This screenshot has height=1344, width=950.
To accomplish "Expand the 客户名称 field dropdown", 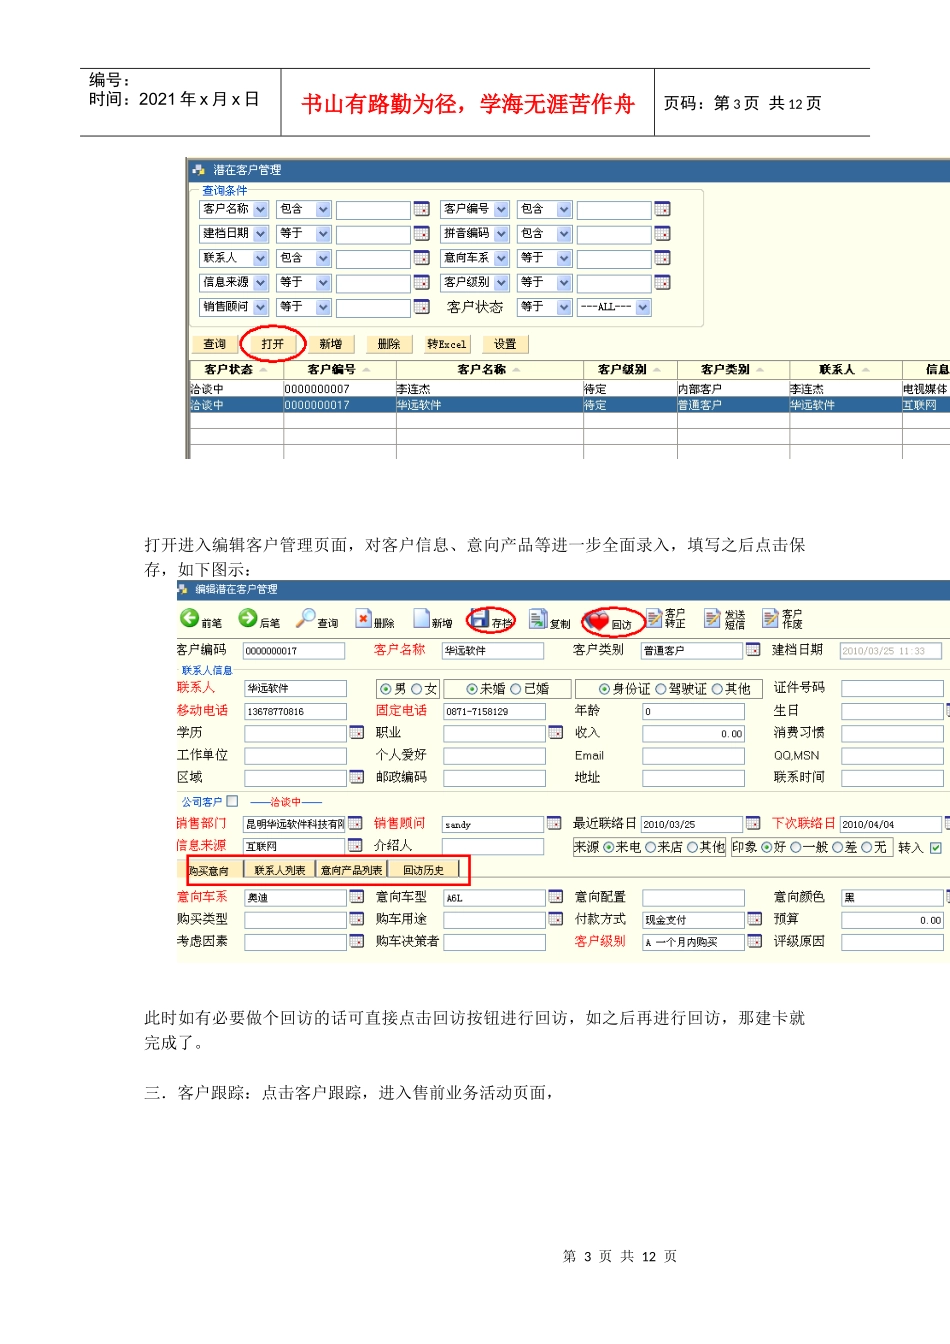I will coord(260,209).
